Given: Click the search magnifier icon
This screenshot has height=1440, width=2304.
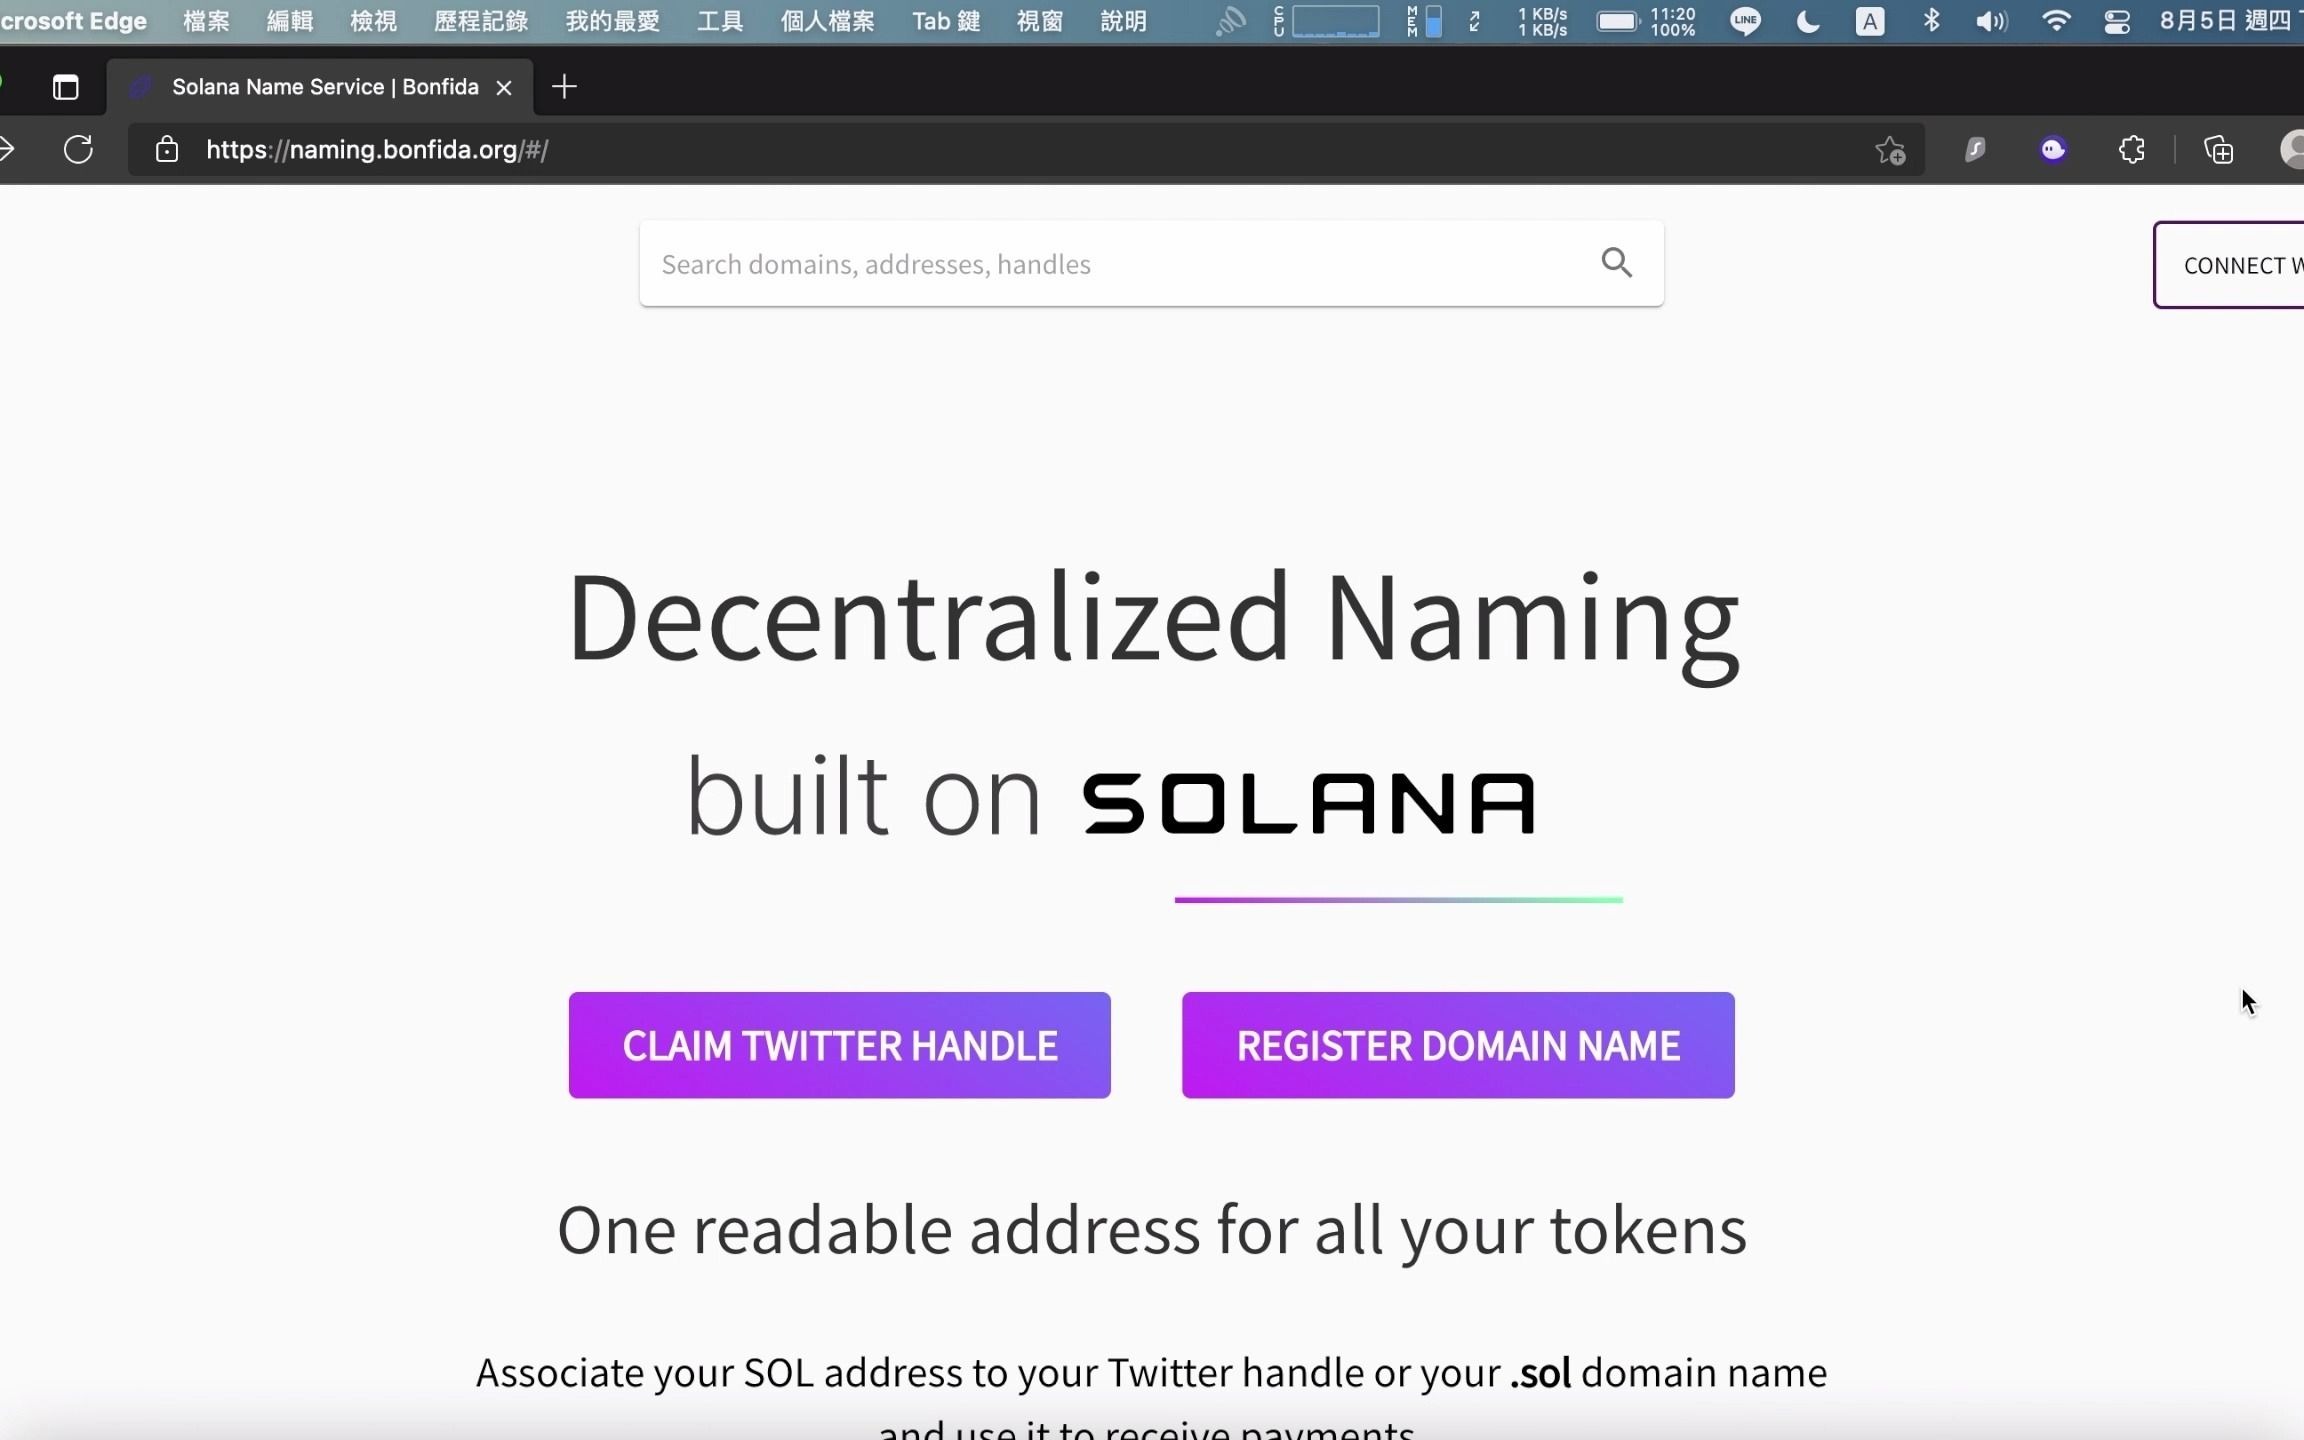Looking at the screenshot, I should point(1616,263).
